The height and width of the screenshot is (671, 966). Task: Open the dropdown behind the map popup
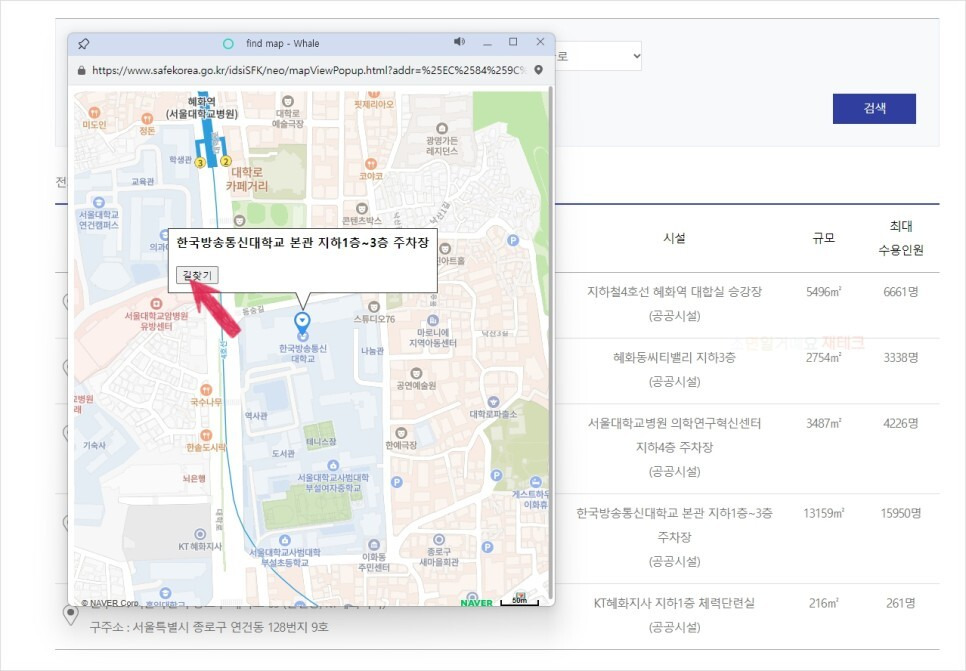point(598,56)
